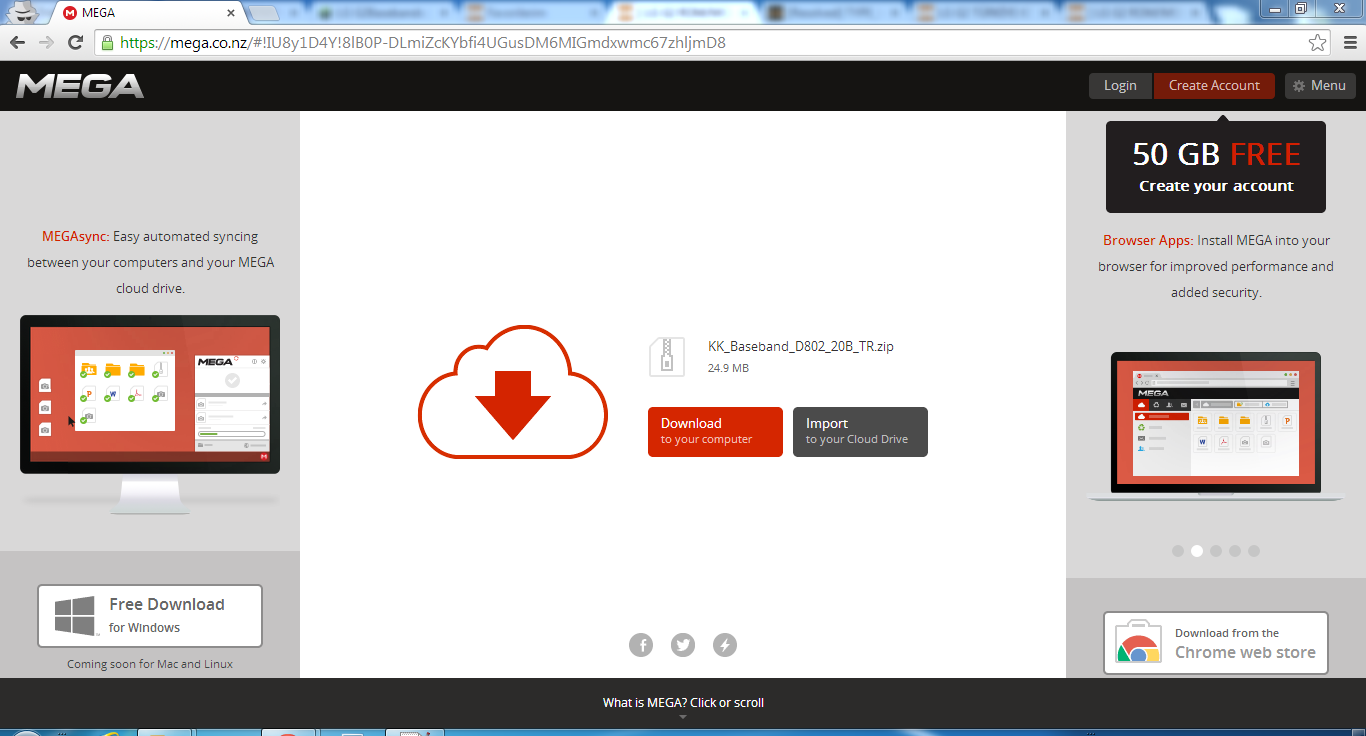Open the Twitter share icon
This screenshot has width=1366, height=736.
[683, 645]
